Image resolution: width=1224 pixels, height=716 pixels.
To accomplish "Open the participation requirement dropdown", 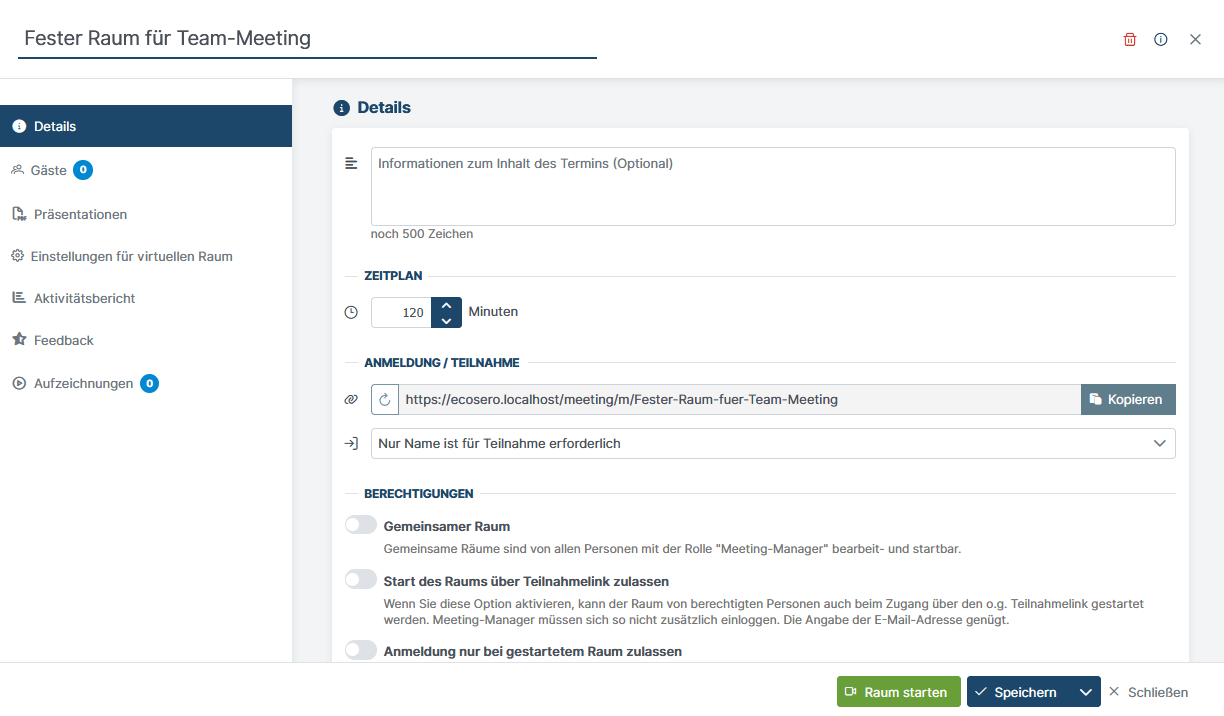I will (773, 443).
